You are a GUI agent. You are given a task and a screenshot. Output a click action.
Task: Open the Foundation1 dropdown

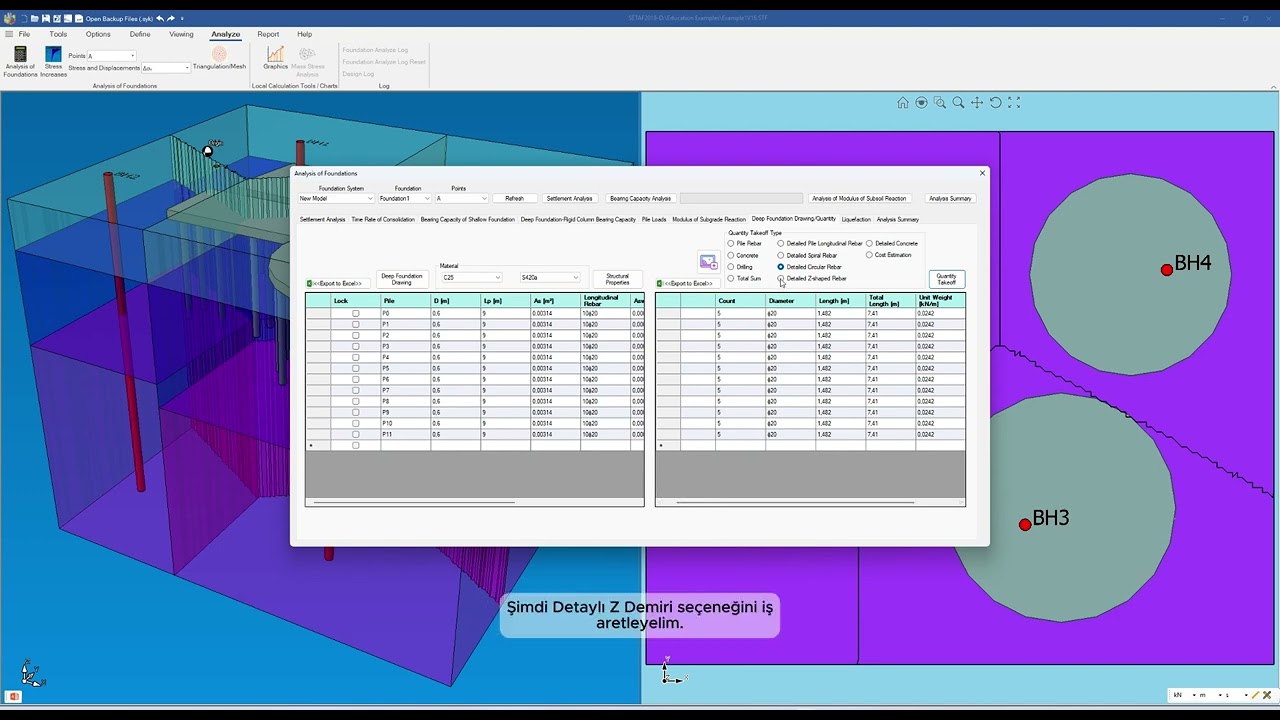tap(404, 198)
